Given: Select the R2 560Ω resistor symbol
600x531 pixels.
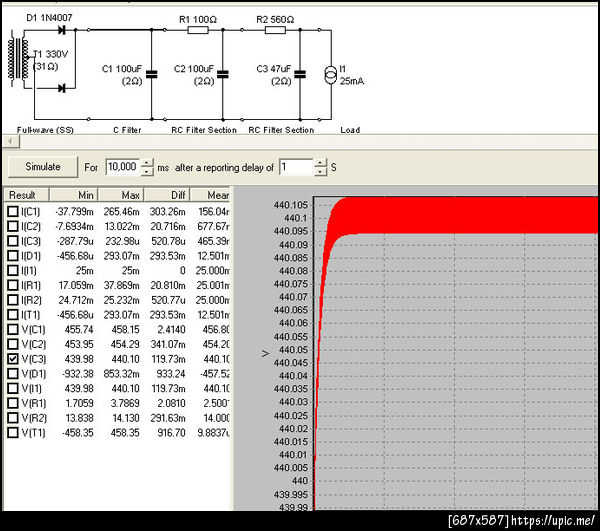Looking at the screenshot, I should point(275,29).
